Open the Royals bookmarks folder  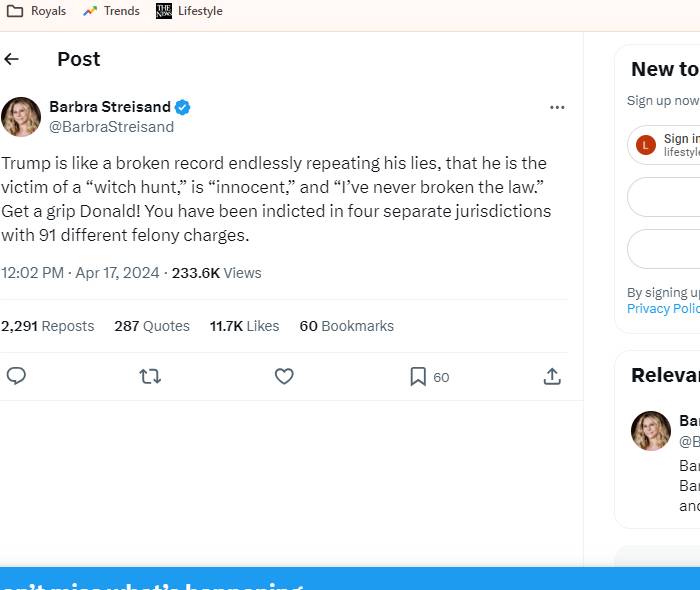pyautogui.click(x=37, y=11)
